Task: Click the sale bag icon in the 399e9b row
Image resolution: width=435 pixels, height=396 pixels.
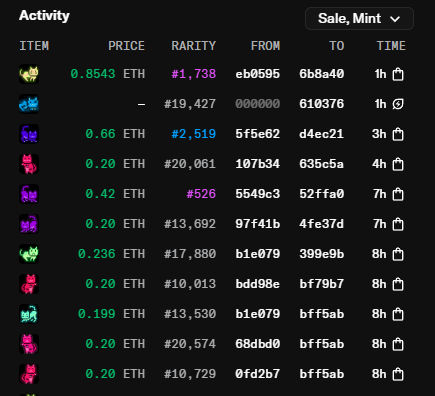Action: pyautogui.click(x=398, y=254)
